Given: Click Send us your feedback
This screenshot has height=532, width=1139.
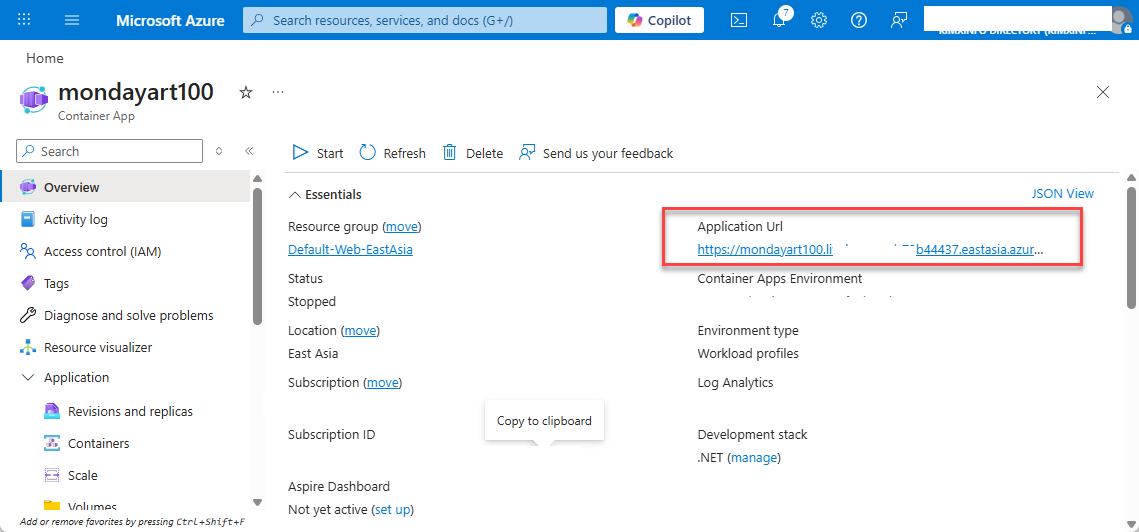Looking at the screenshot, I should click(596, 153).
